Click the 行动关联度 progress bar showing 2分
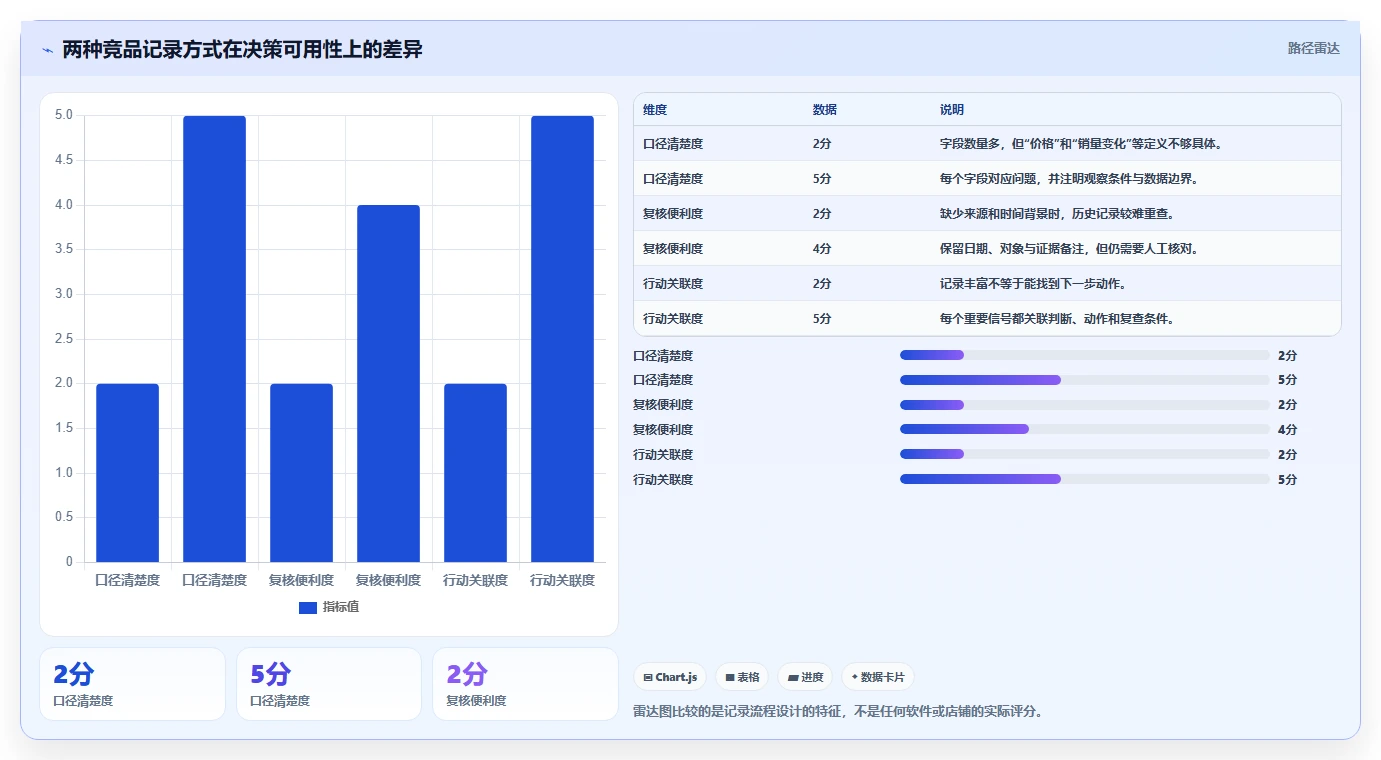The image size is (1381, 760). 1085,454
